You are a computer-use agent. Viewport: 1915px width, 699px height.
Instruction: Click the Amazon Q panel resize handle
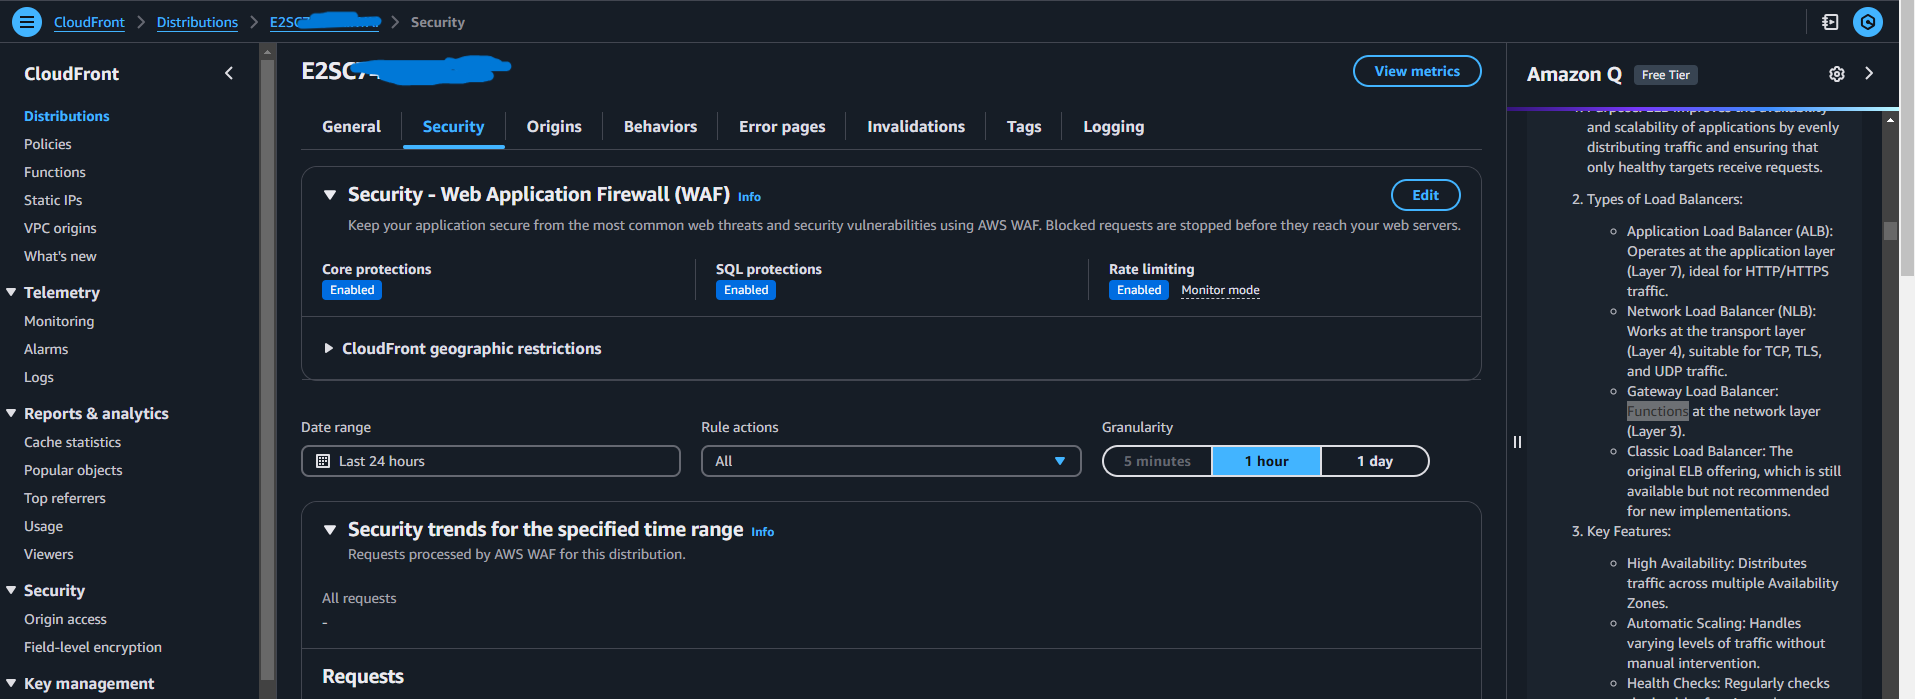pos(1517,441)
